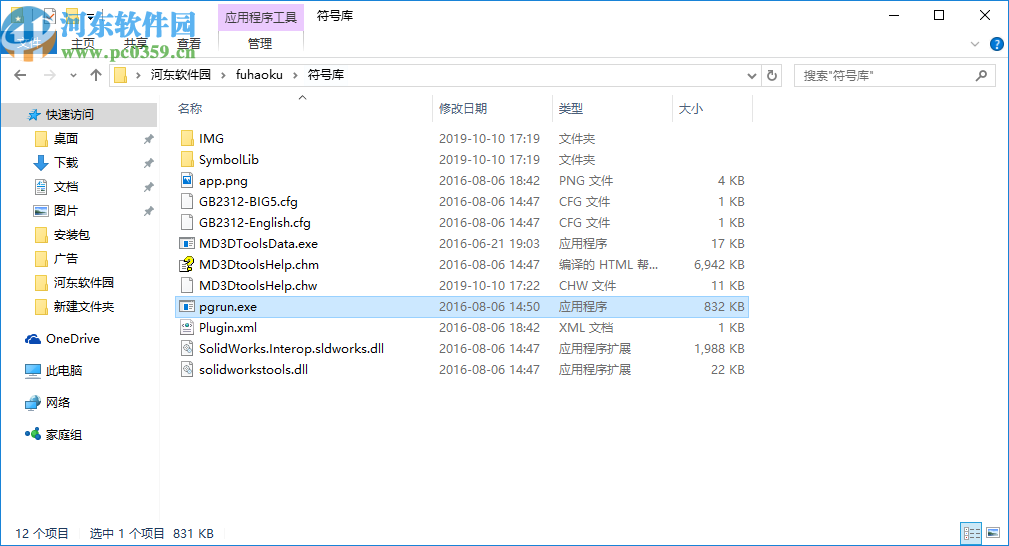Select the SolidWorks.Interop.sldworks.dll icon
This screenshot has height=546, width=1009.
(x=187, y=349)
